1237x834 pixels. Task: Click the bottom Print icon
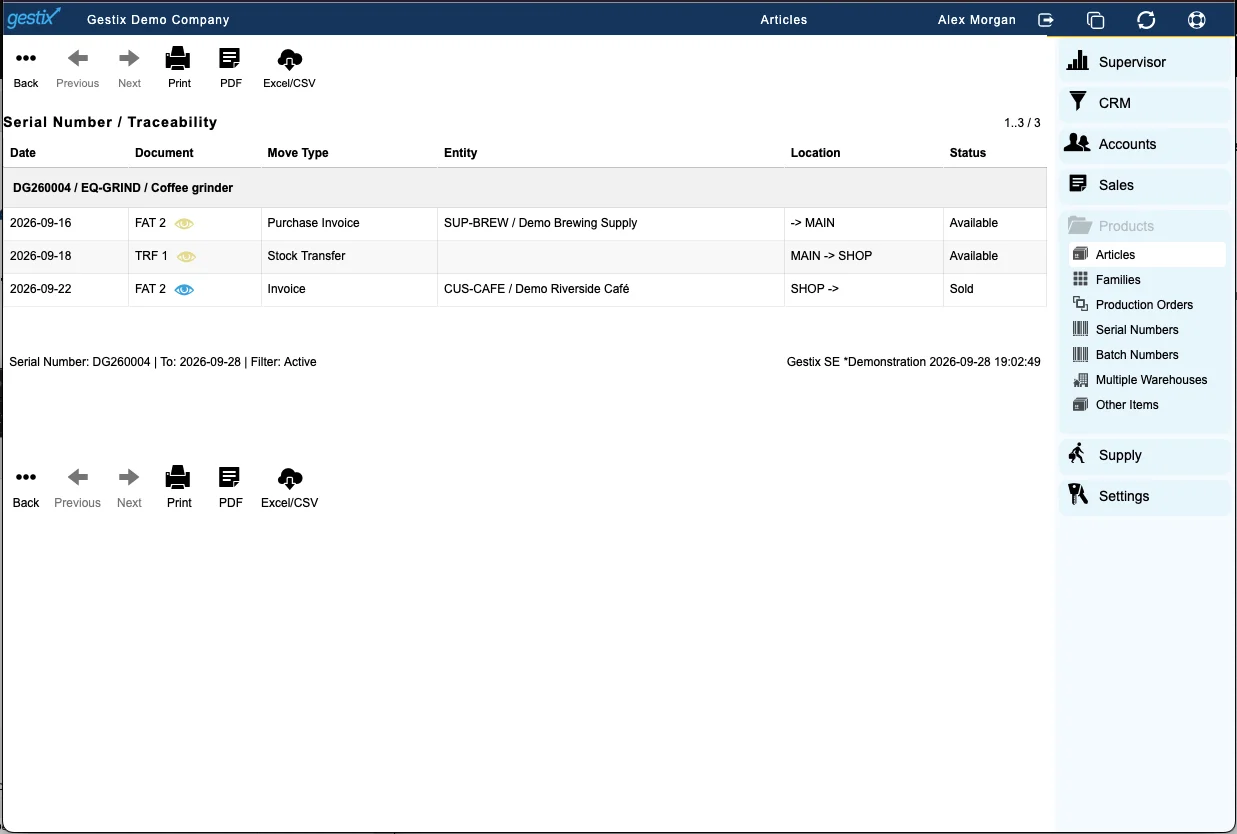(x=179, y=477)
